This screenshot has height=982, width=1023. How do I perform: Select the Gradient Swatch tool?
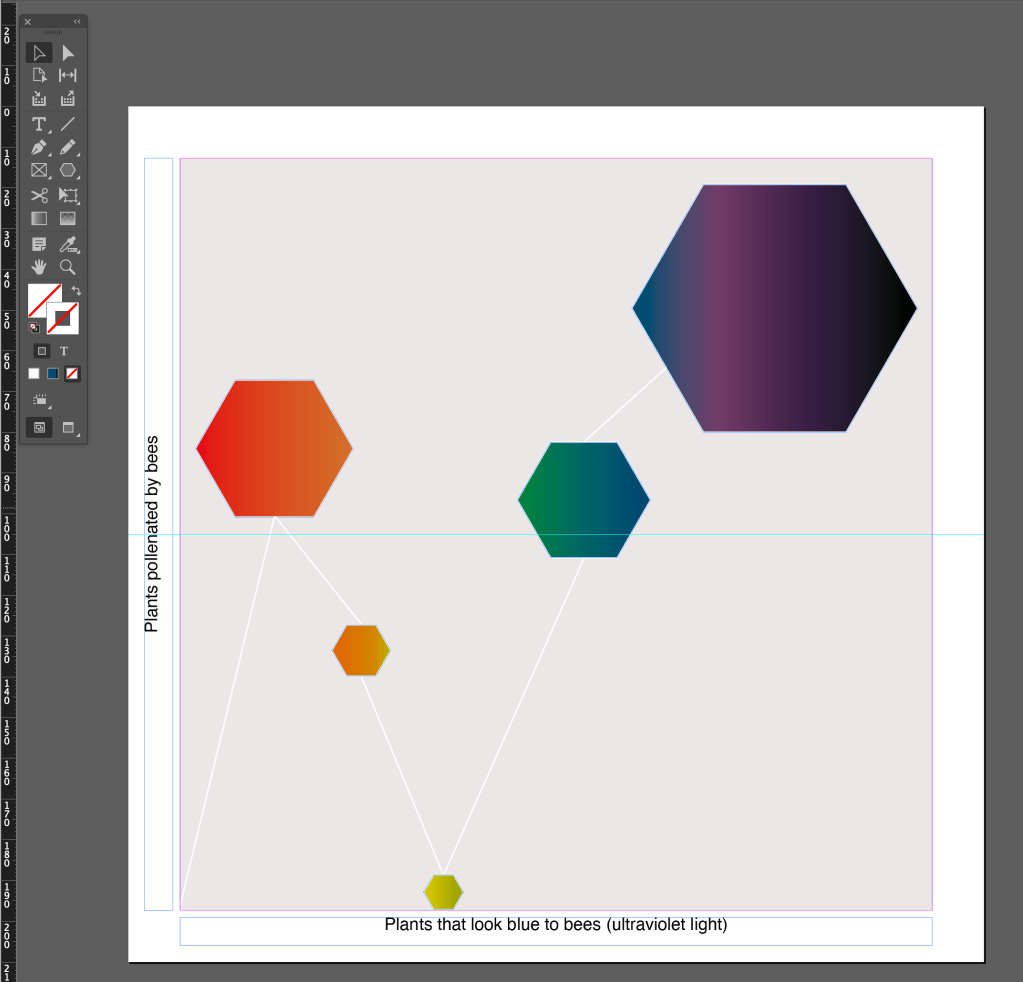[39, 218]
